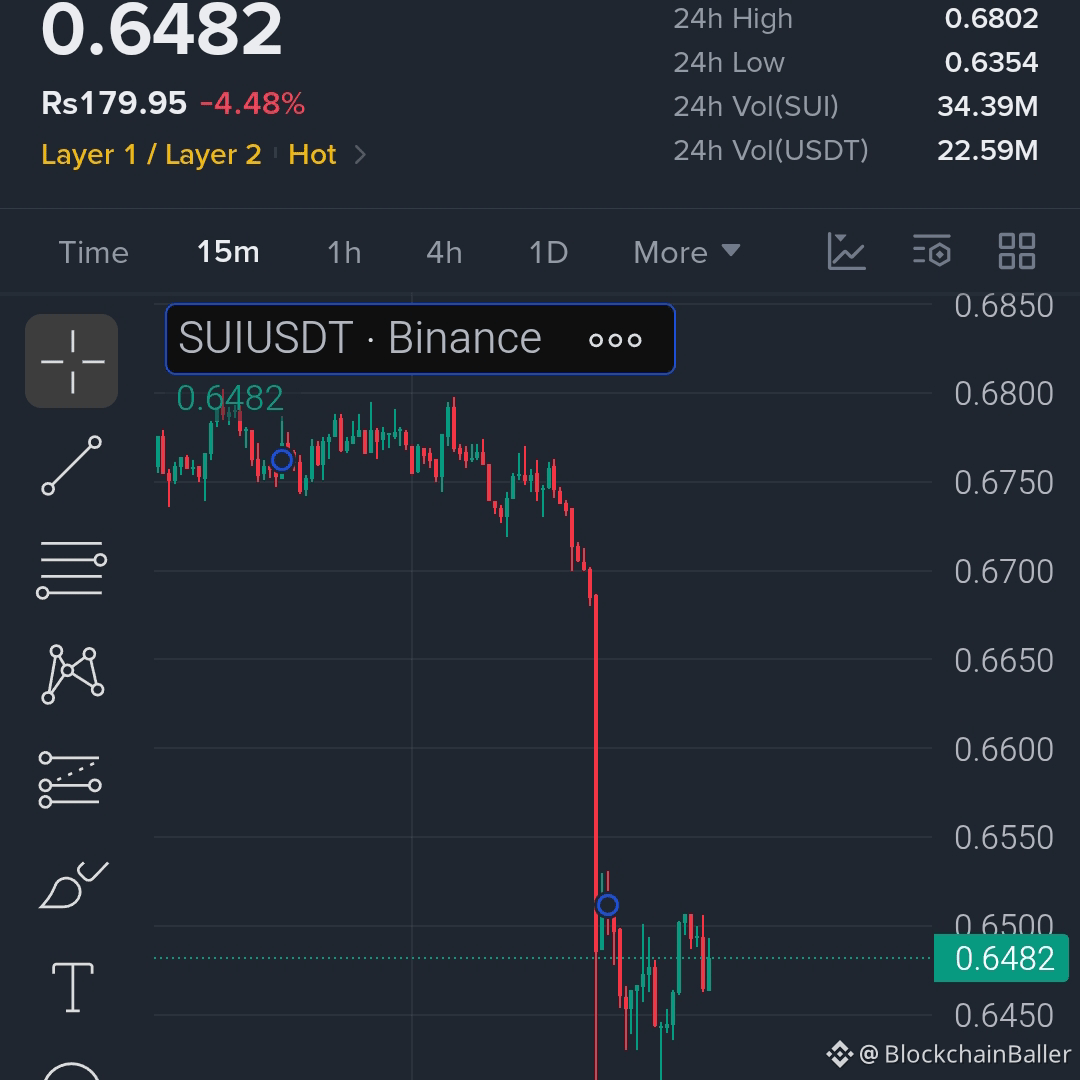Click the -4.48% change percentage

[x=252, y=104]
